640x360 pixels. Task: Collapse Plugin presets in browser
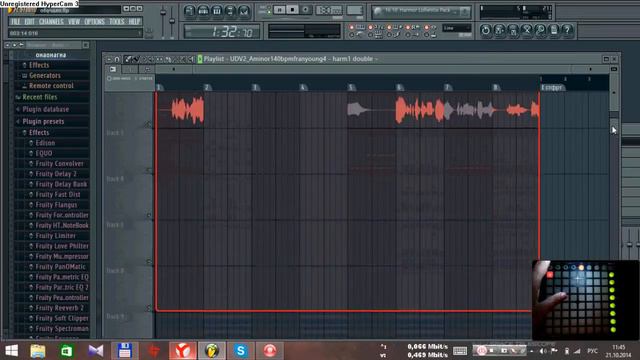pyautogui.click(x=43, y=122)
